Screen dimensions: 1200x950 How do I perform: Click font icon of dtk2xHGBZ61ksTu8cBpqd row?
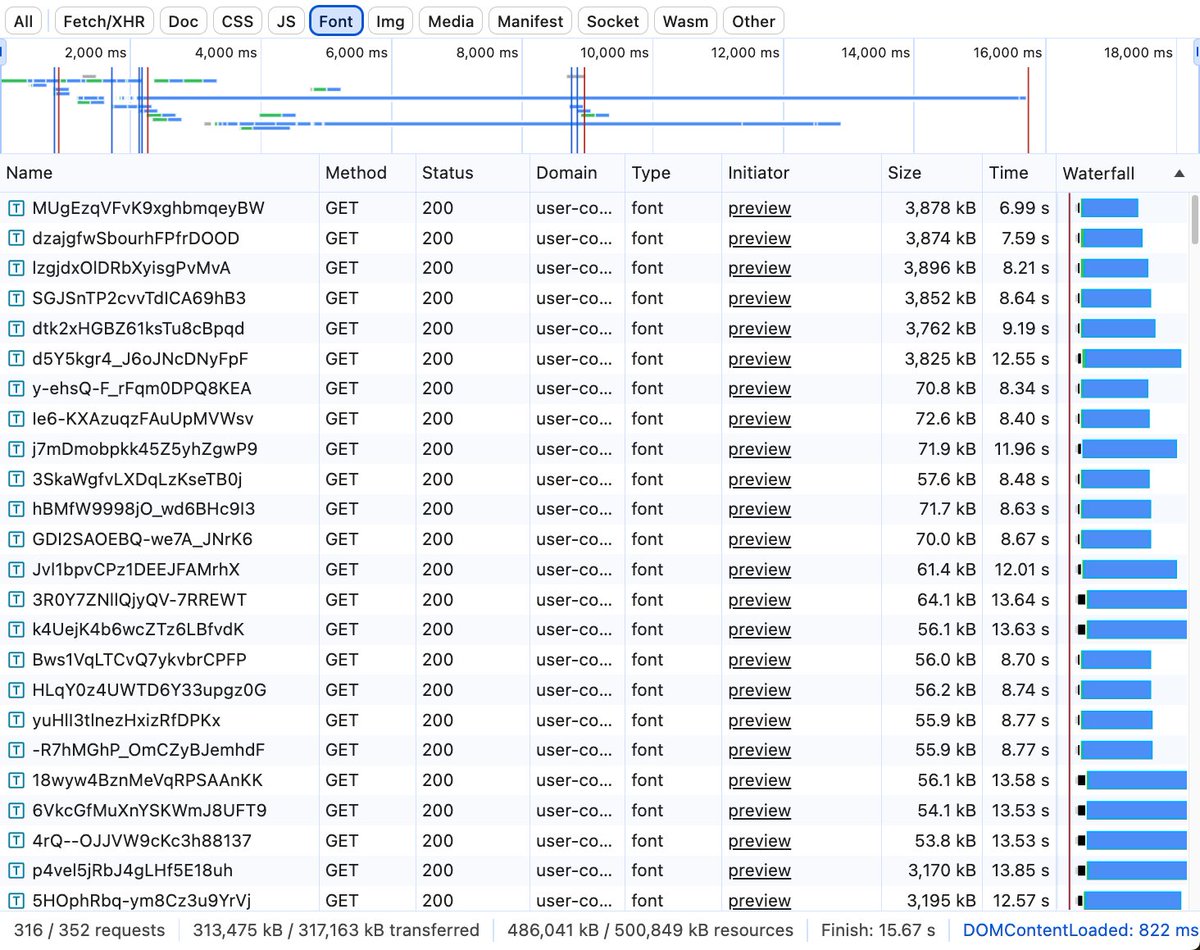click(x=16, y=328)
